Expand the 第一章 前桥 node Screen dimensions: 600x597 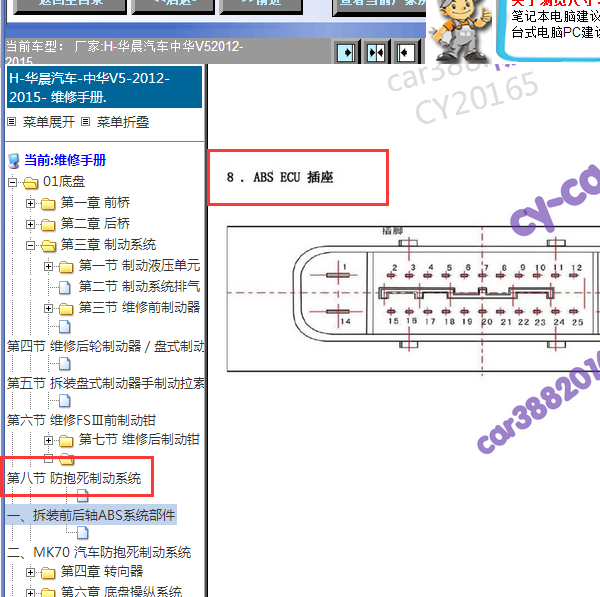[x=30, y=203]
